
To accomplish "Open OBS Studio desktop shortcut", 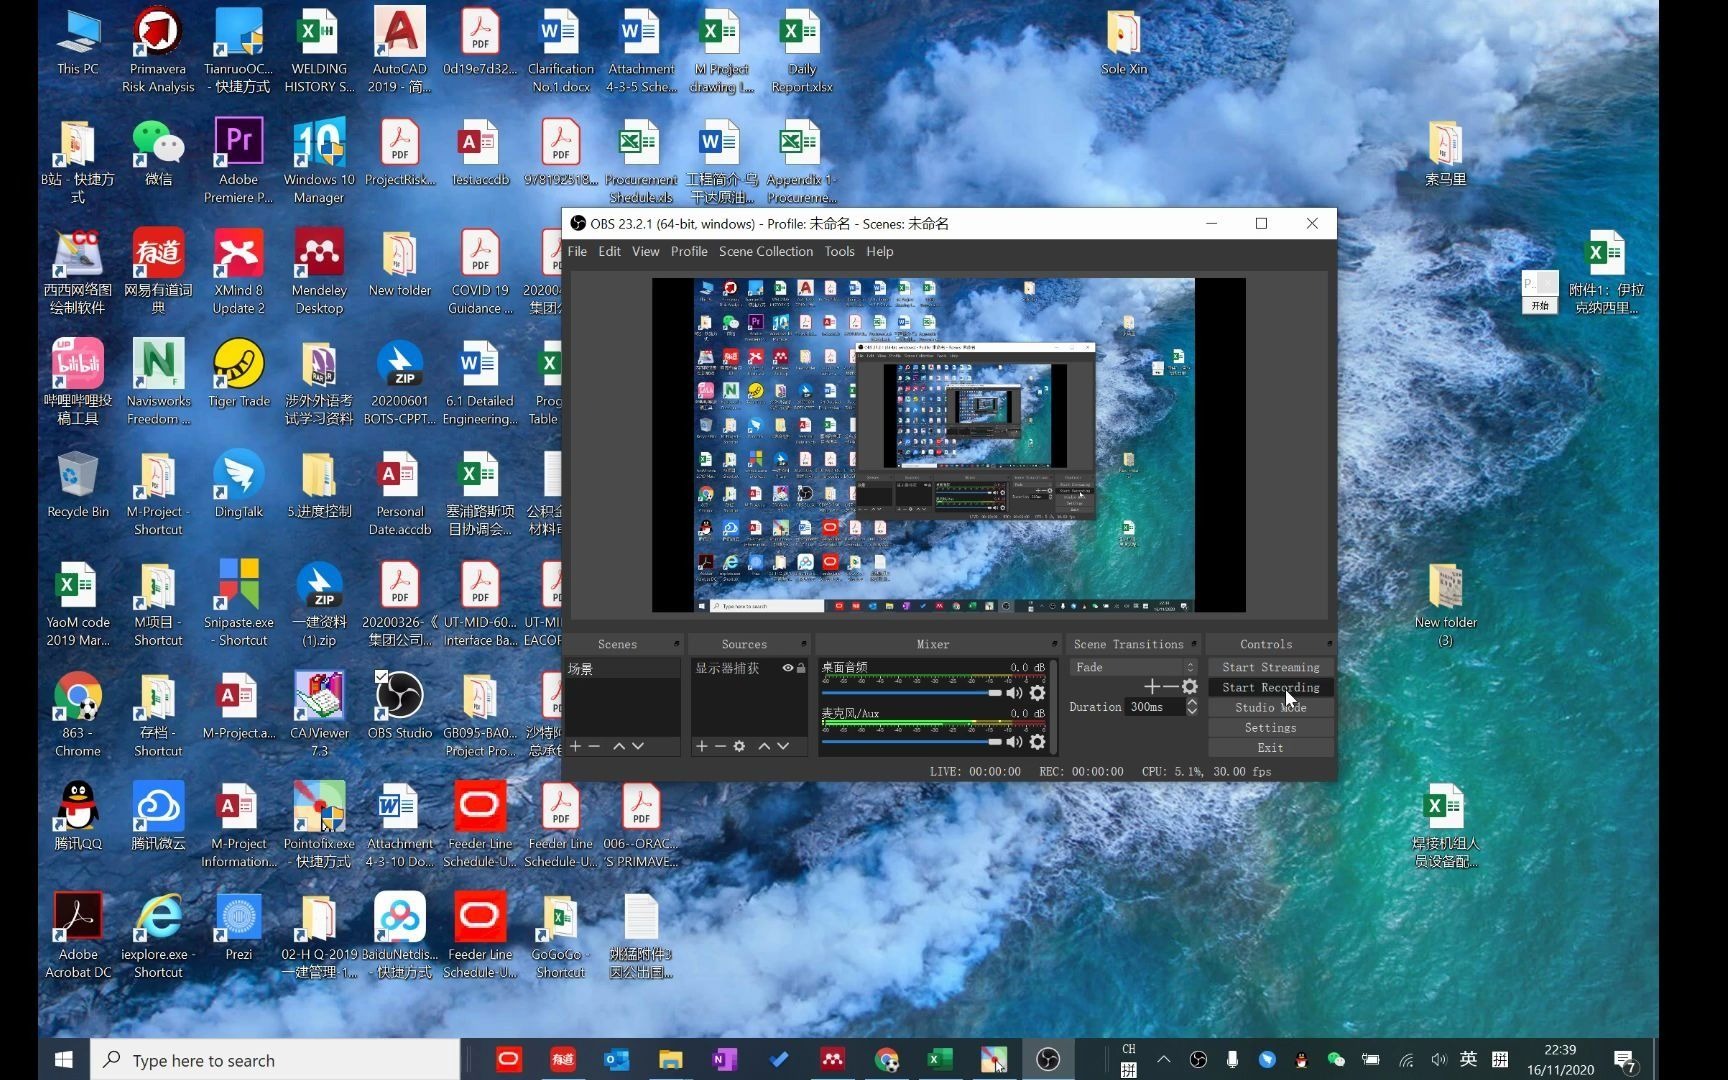I will pos(399,706).
